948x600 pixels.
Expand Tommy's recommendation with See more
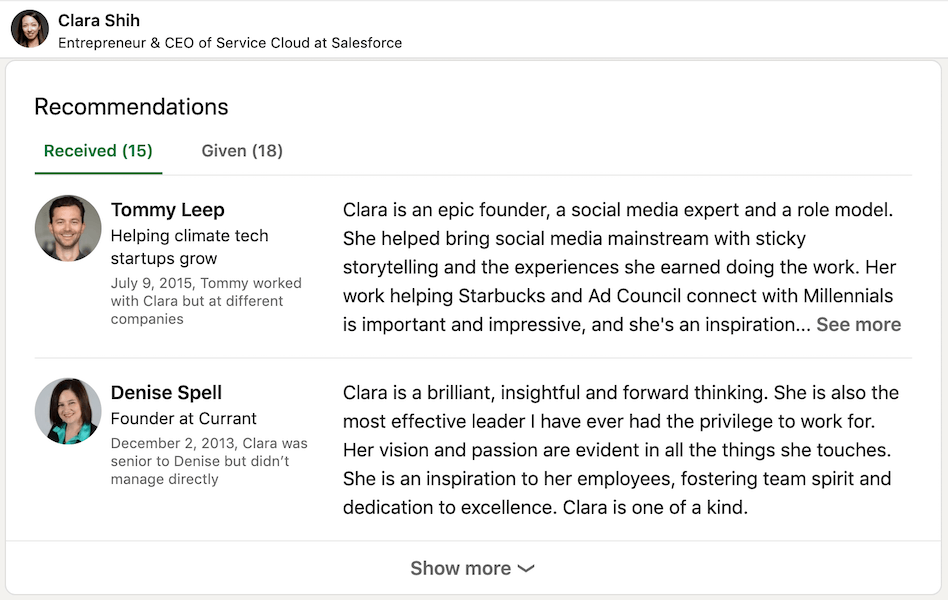859,324
